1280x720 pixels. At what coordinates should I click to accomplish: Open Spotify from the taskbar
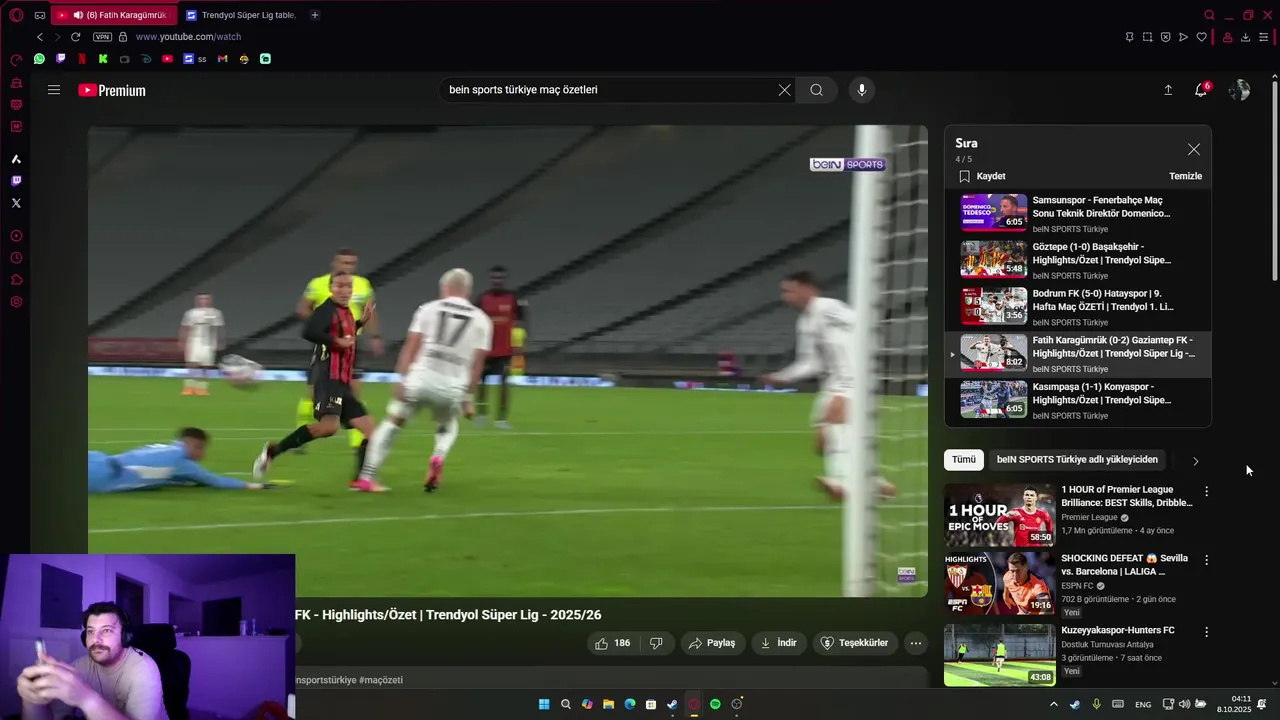pyautogui.click(x=715, y=704)
